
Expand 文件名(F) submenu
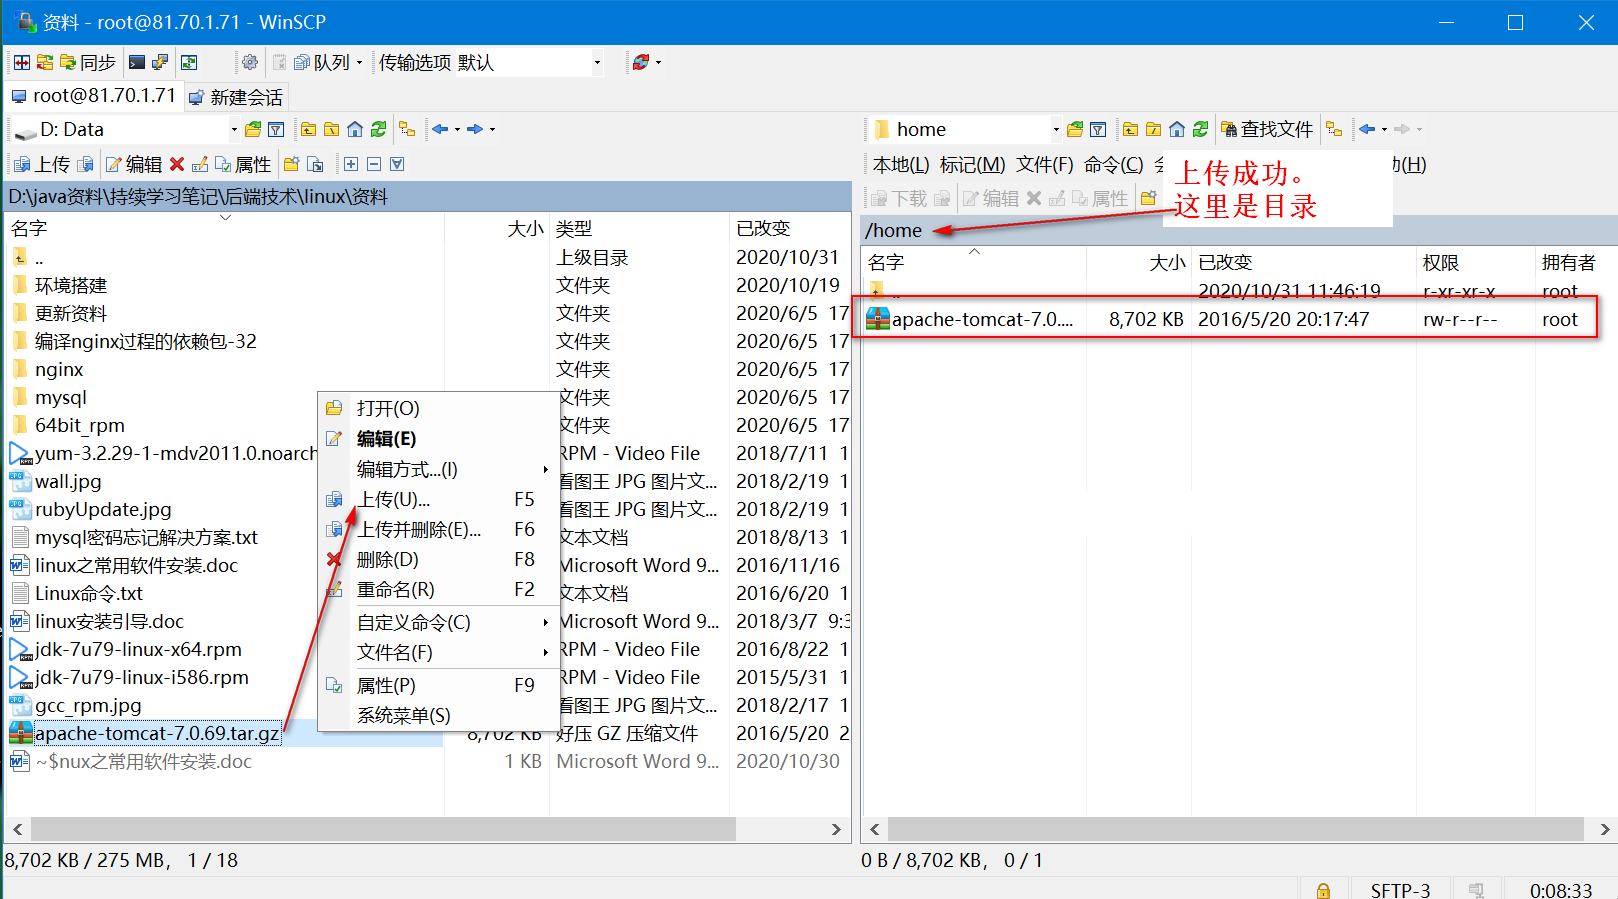438,652
